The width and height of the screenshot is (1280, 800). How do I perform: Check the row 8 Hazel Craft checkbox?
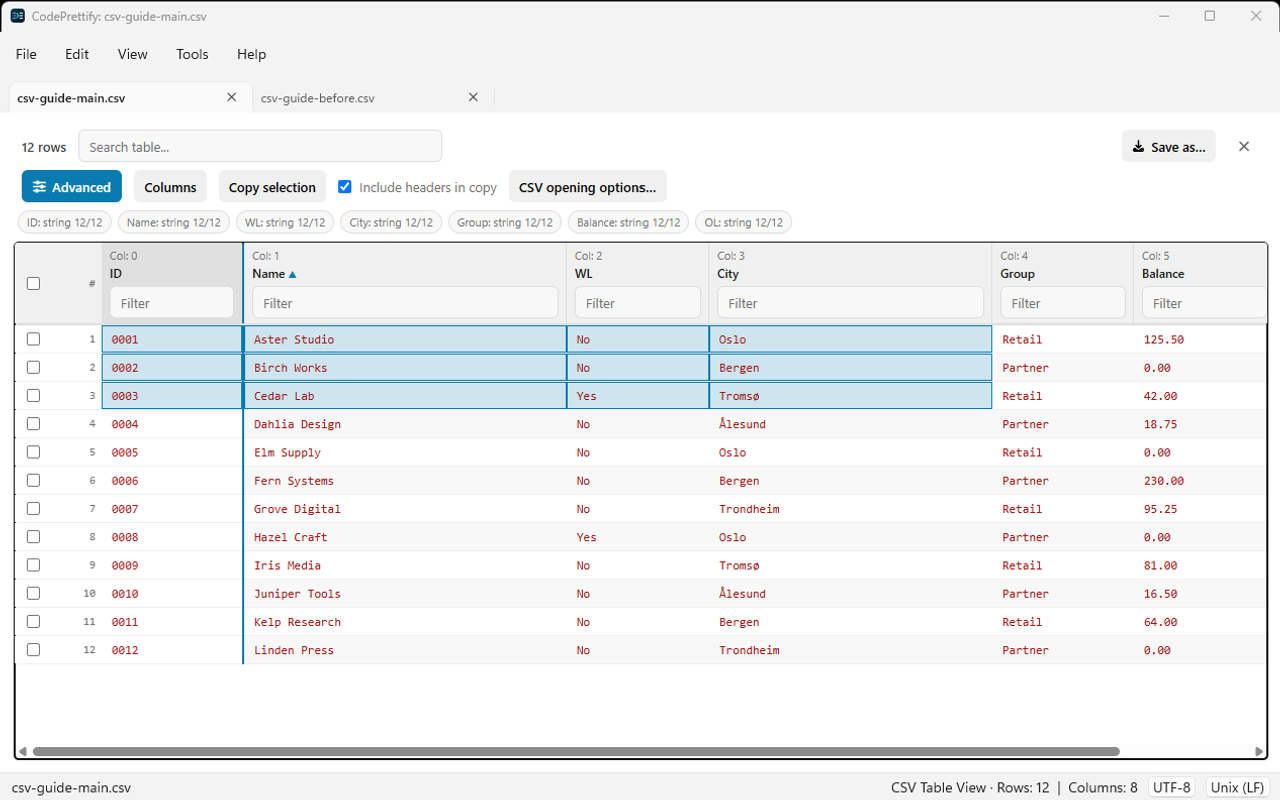pos(33,537)
